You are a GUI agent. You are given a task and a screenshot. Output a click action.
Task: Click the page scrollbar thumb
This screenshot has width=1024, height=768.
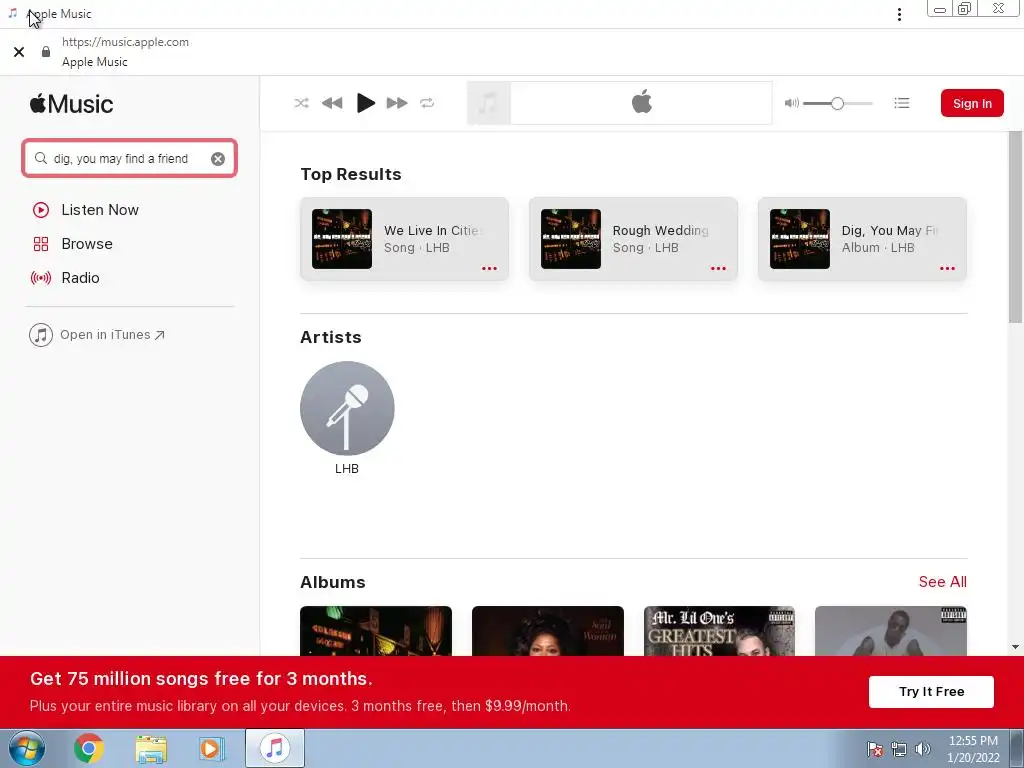[1015, 226]
